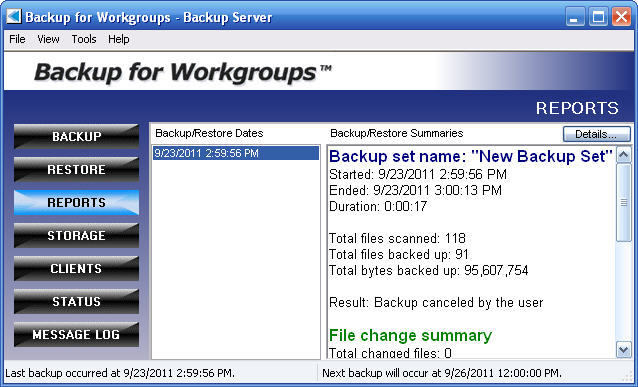Viewport: 638px width, 387px height.
Task: Open the CLIENTS section
Action: coord(76,269)
